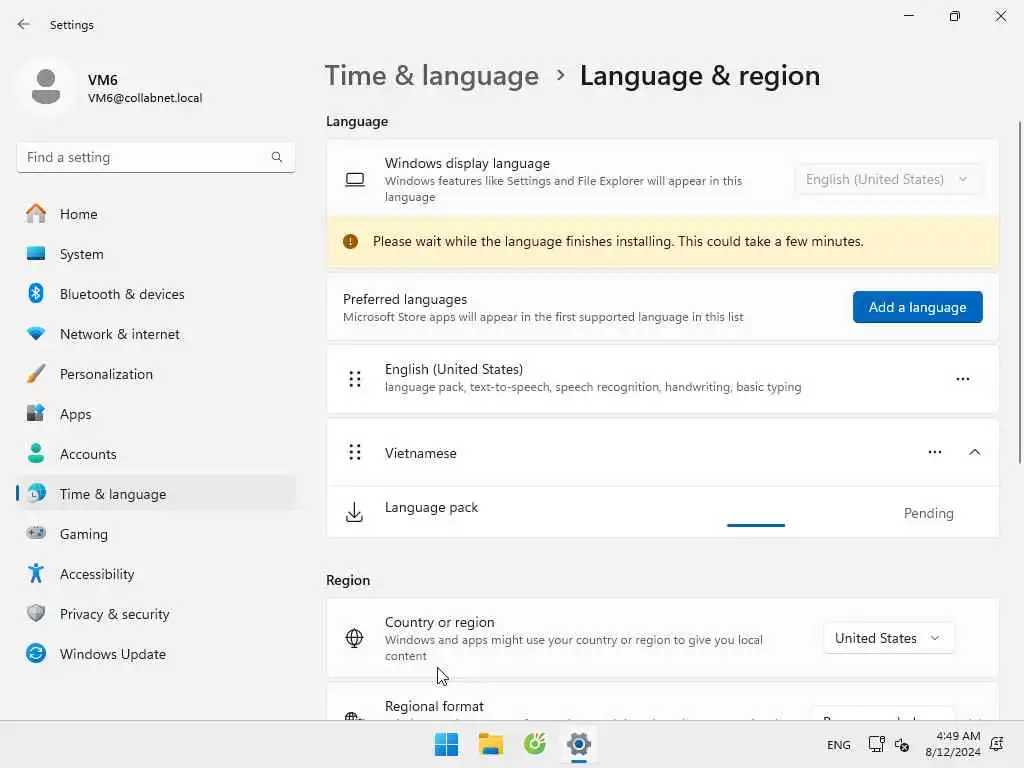Image resolution: width=1024 pixels, height=768 pixels.
Task: Click the Personalization paintbrush icon
Action: 36,374
